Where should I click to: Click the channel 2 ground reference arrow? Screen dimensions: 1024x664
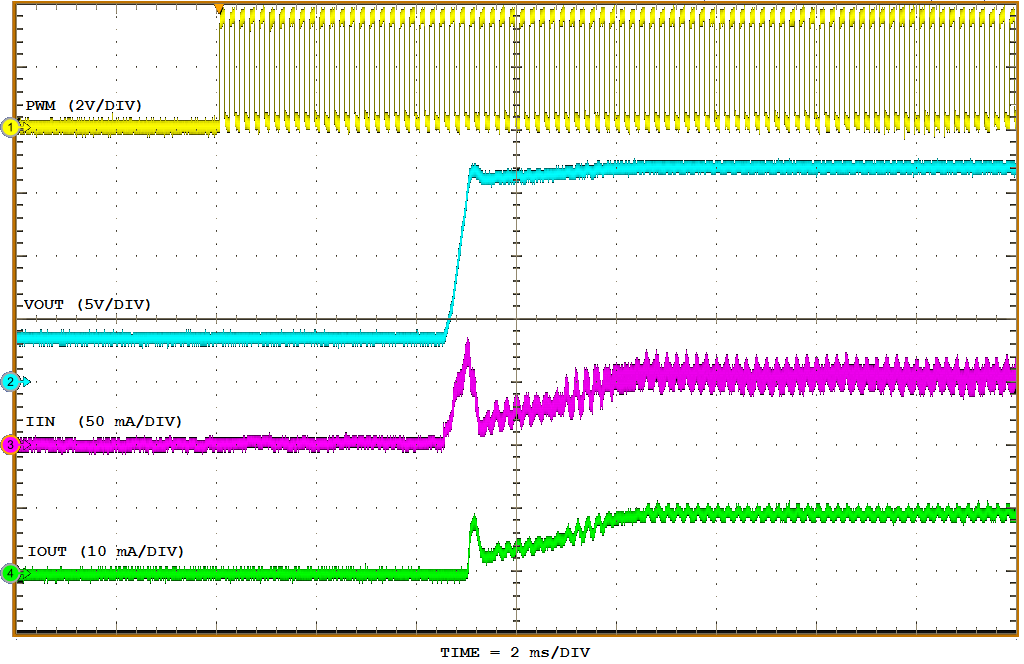(27, 380)
